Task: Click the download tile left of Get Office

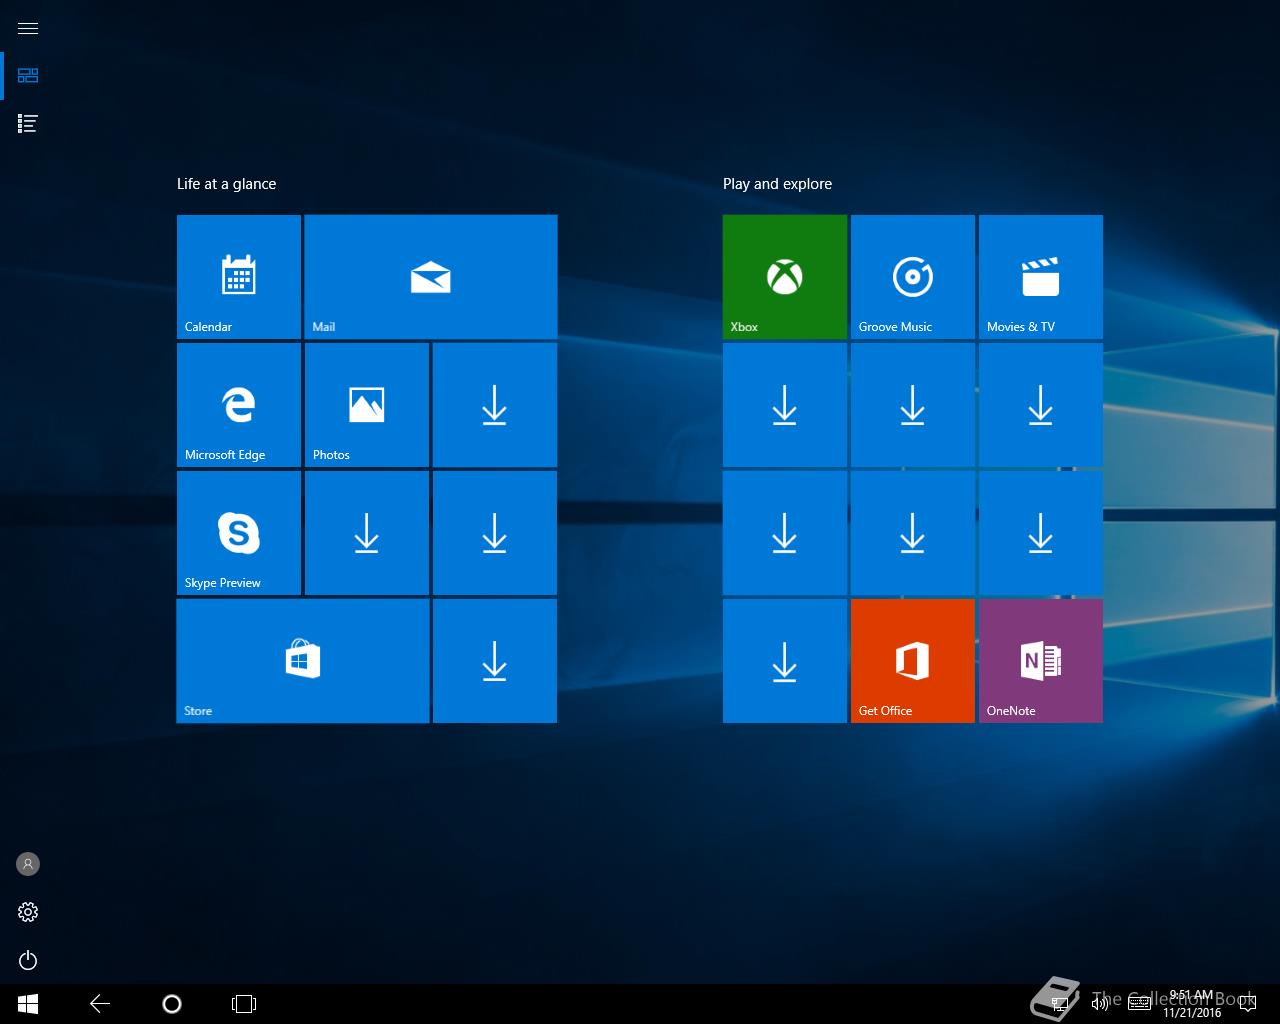Action: pyautogui.click(x=785, y=661)
